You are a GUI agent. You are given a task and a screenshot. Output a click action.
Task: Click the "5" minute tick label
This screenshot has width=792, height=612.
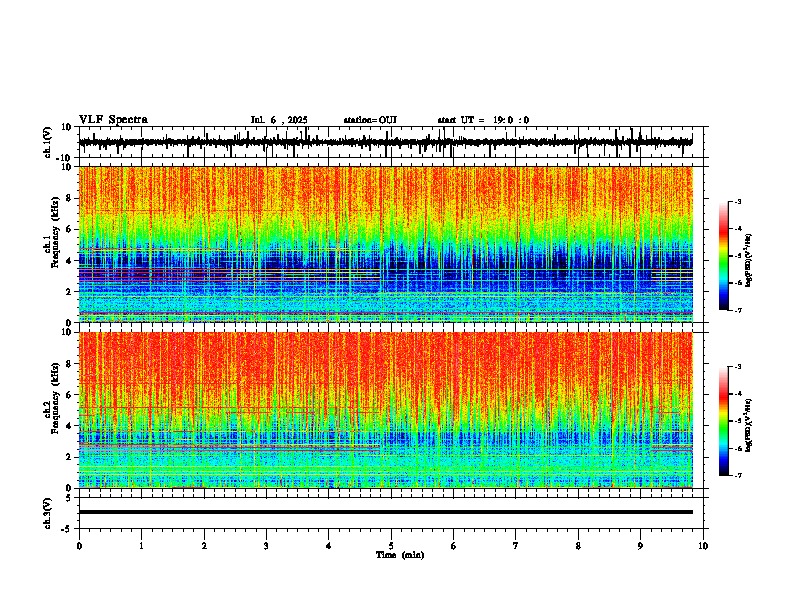point(391,546)
